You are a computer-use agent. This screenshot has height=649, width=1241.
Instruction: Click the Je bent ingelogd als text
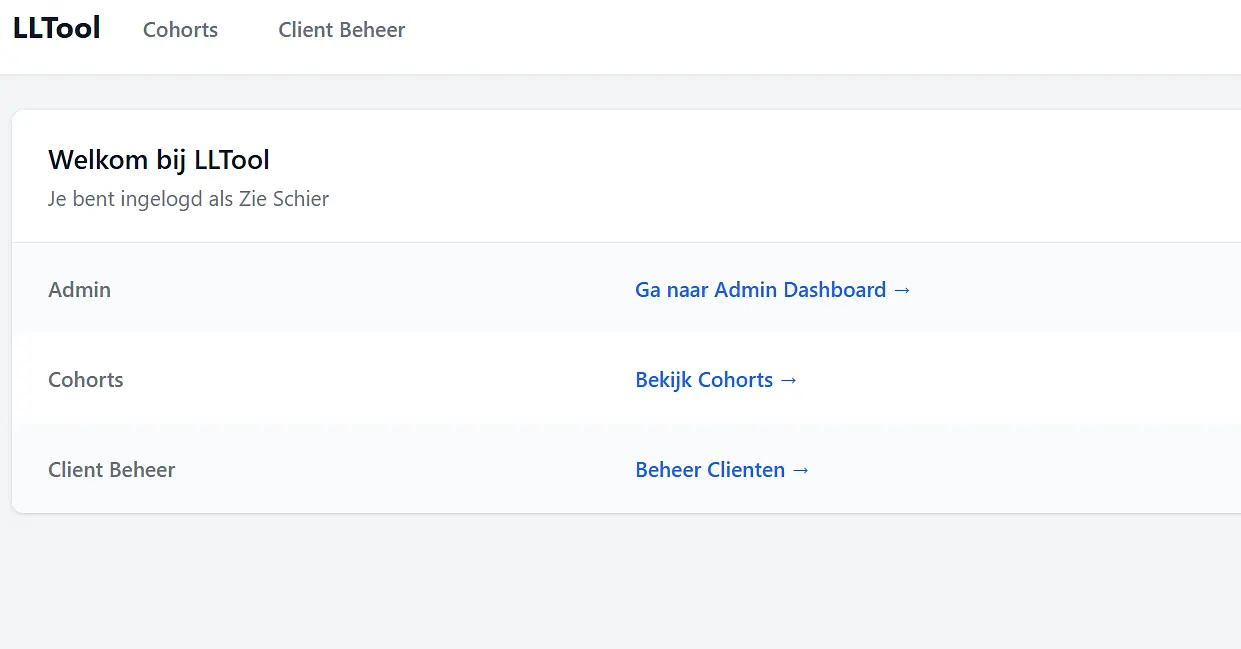[140, 199]
